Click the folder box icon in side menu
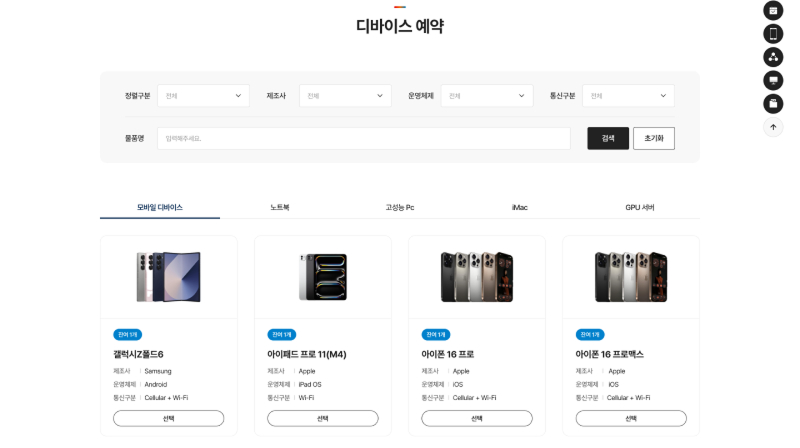 (773, 103)
